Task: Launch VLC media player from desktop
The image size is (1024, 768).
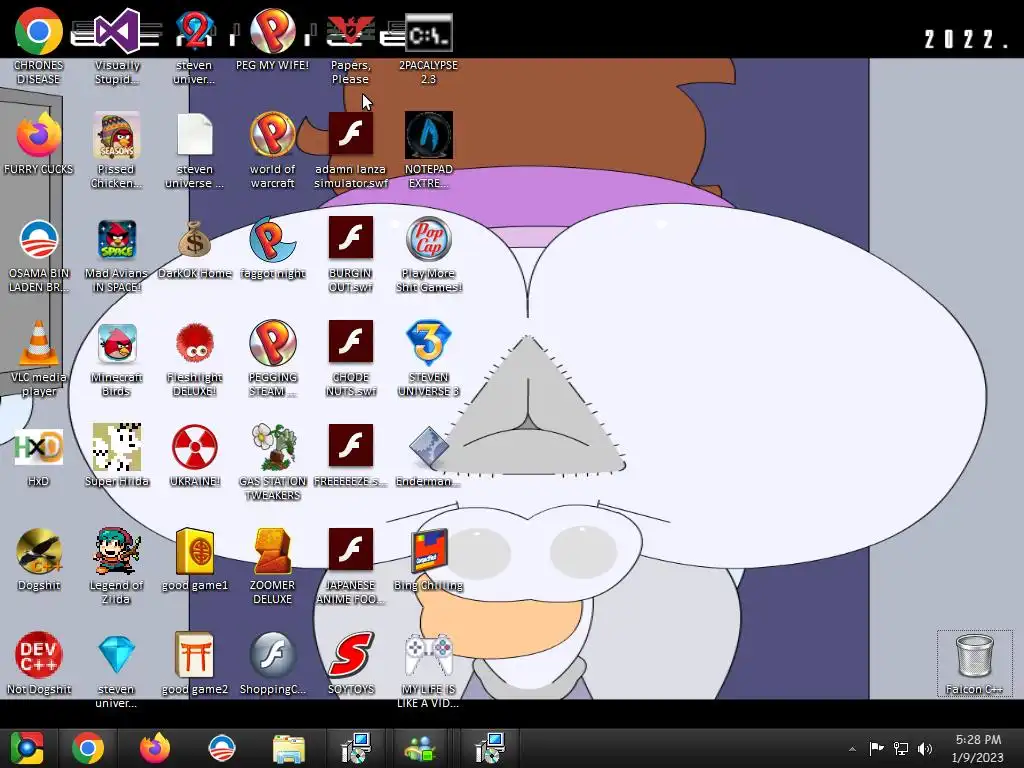Action: click(39, 342)
